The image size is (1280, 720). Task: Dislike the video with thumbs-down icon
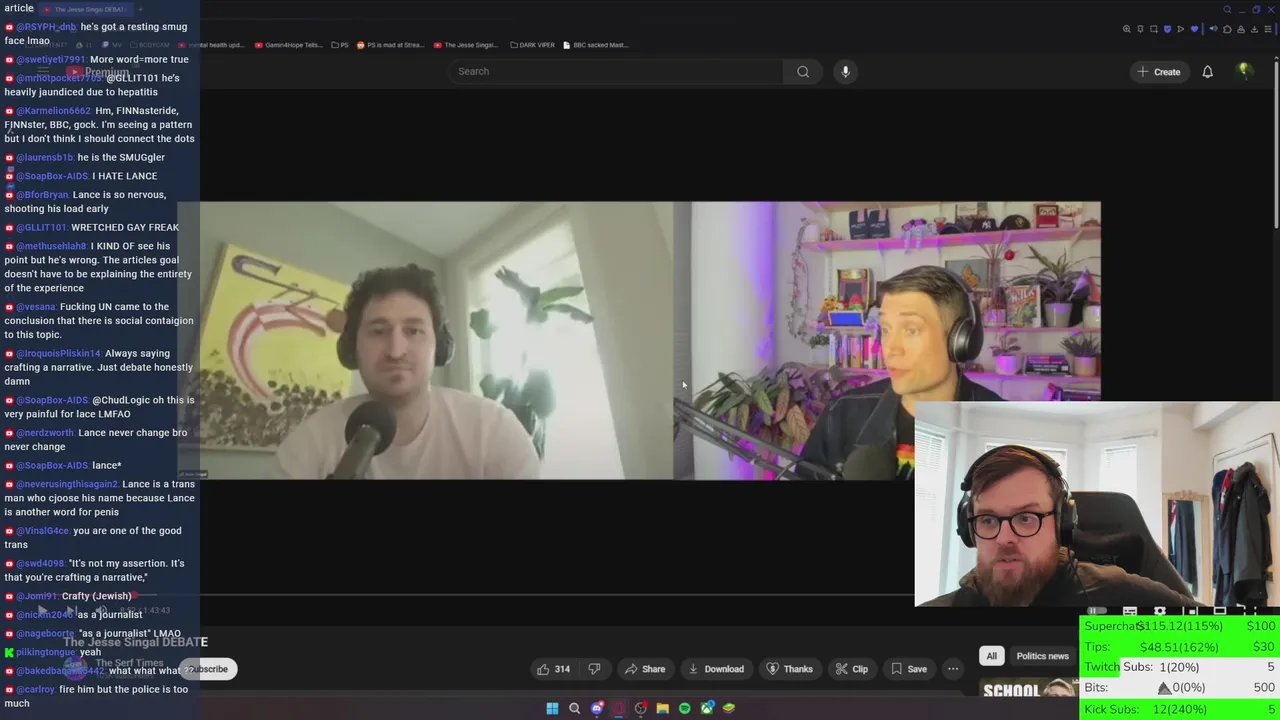594,669
